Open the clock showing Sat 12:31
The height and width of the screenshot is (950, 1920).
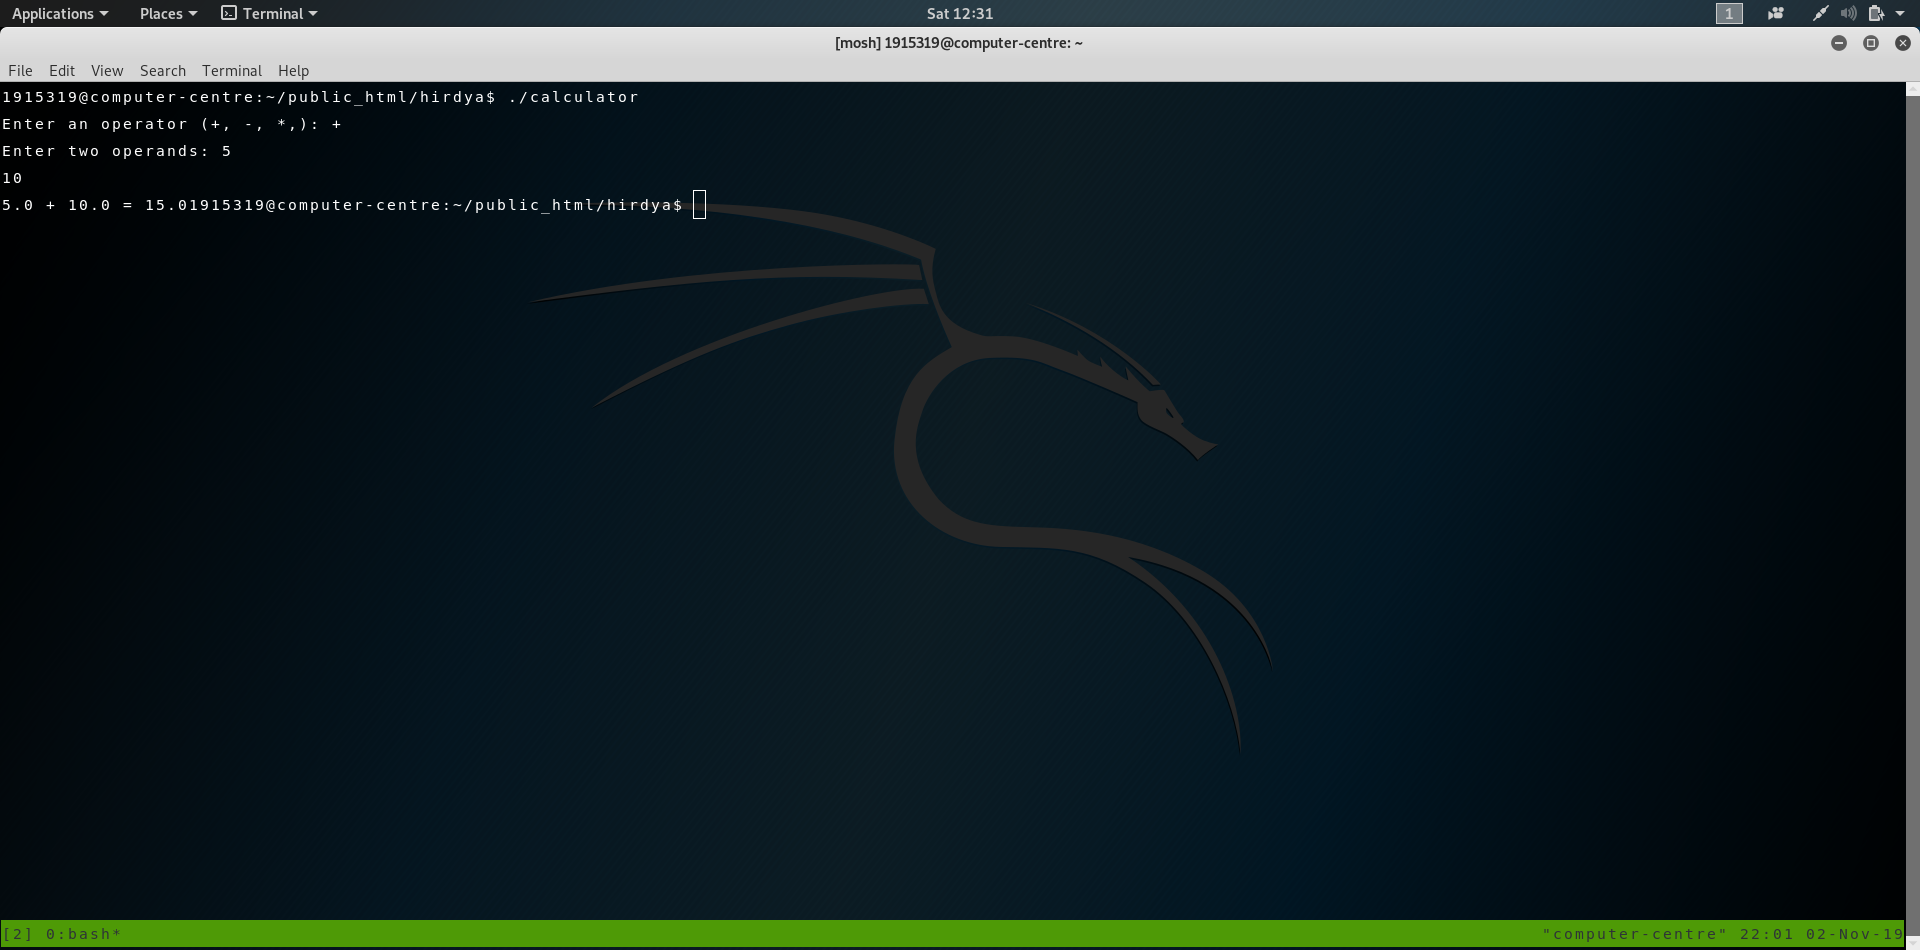point(959,13)
